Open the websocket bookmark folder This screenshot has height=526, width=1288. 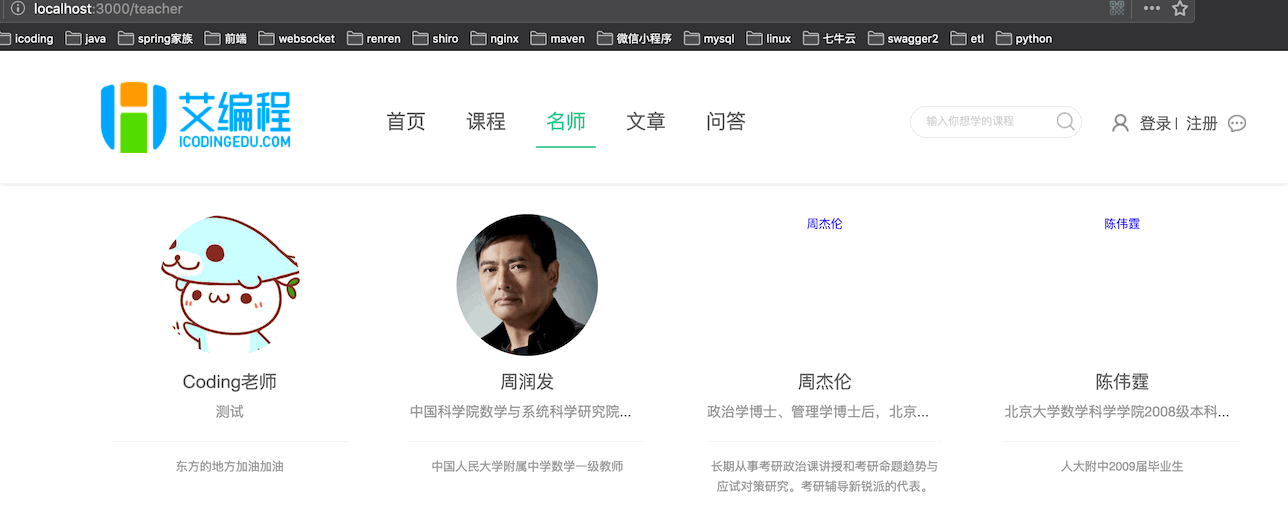coord(297,39)
